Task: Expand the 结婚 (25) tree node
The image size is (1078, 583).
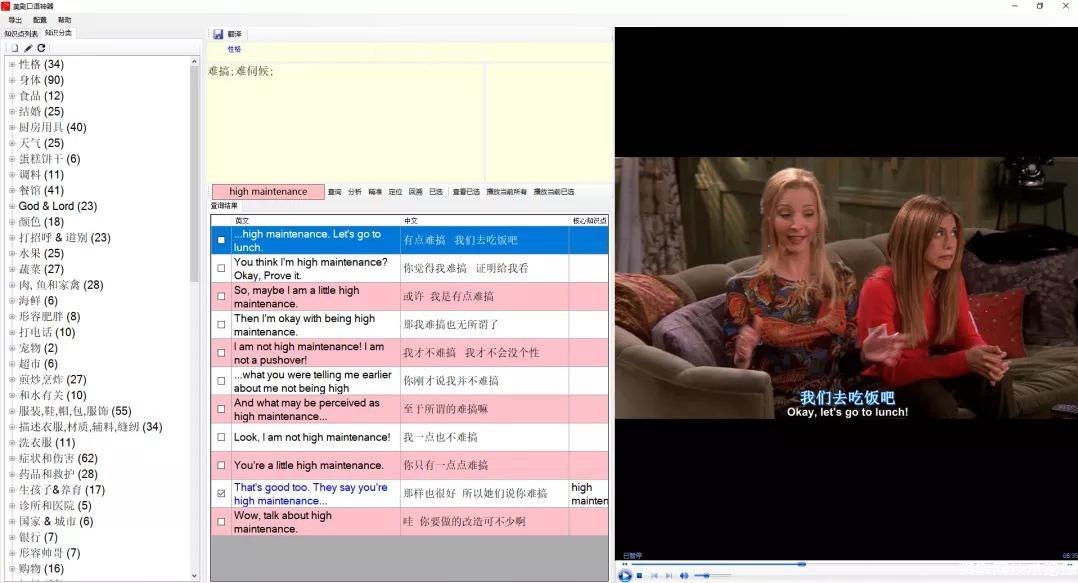Action: (x=12, y=112)
